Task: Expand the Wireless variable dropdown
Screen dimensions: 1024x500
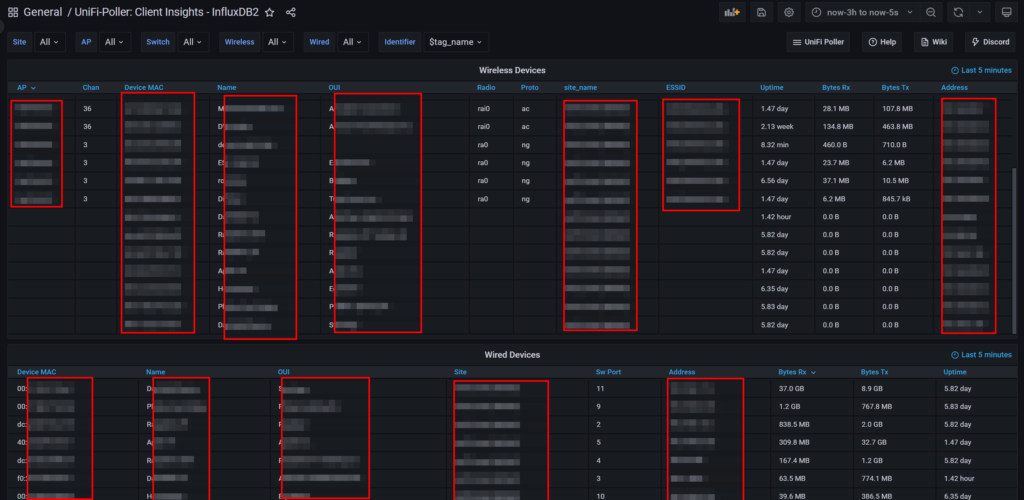Action: tap(278, 42)
